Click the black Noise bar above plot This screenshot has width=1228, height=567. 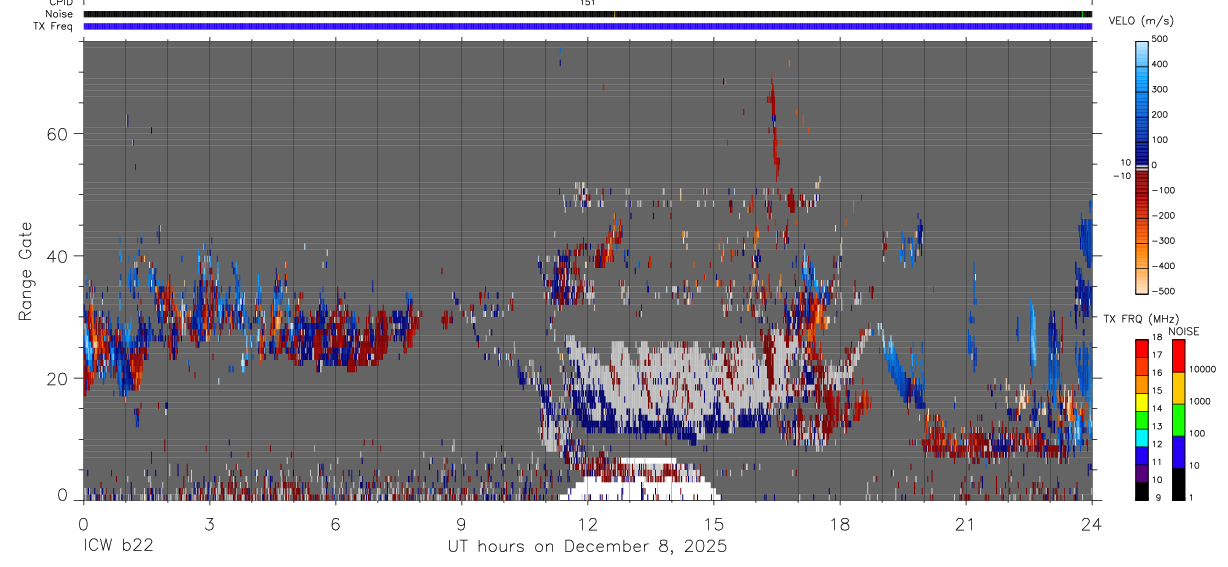pyautogui.click(x=587, y=14)
